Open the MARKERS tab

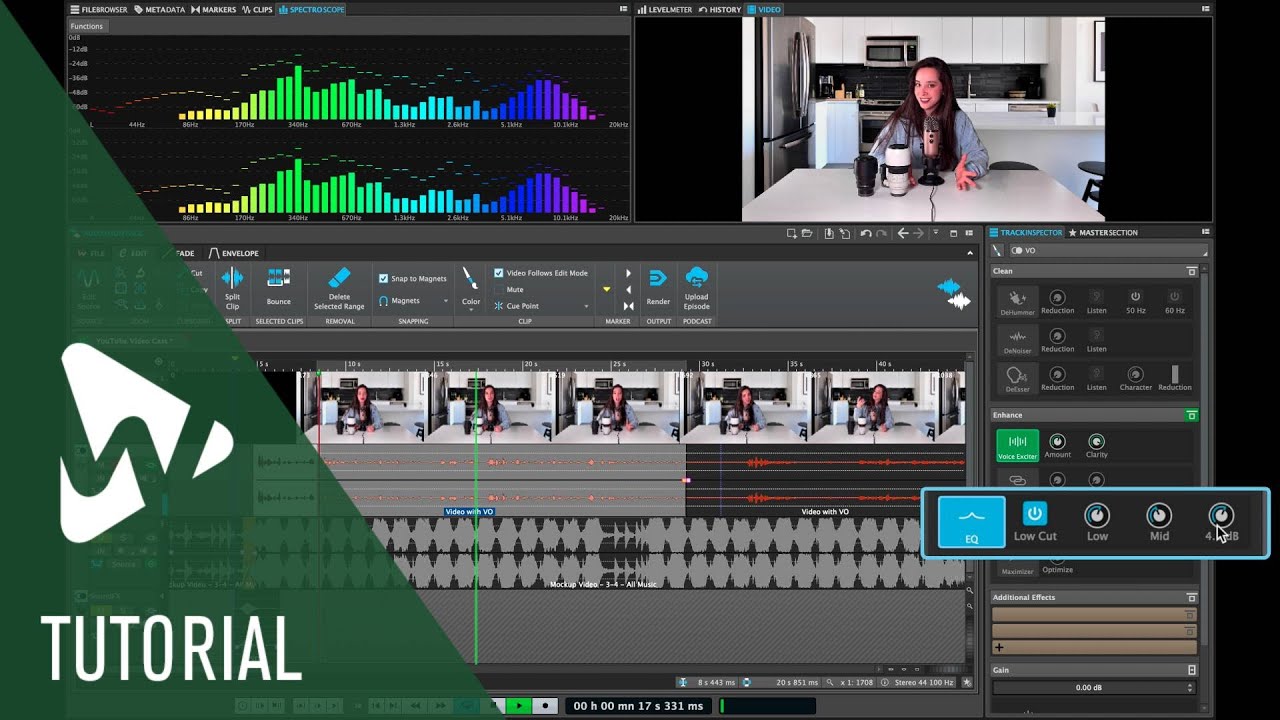pyautogui.click(x=212, y=9)
